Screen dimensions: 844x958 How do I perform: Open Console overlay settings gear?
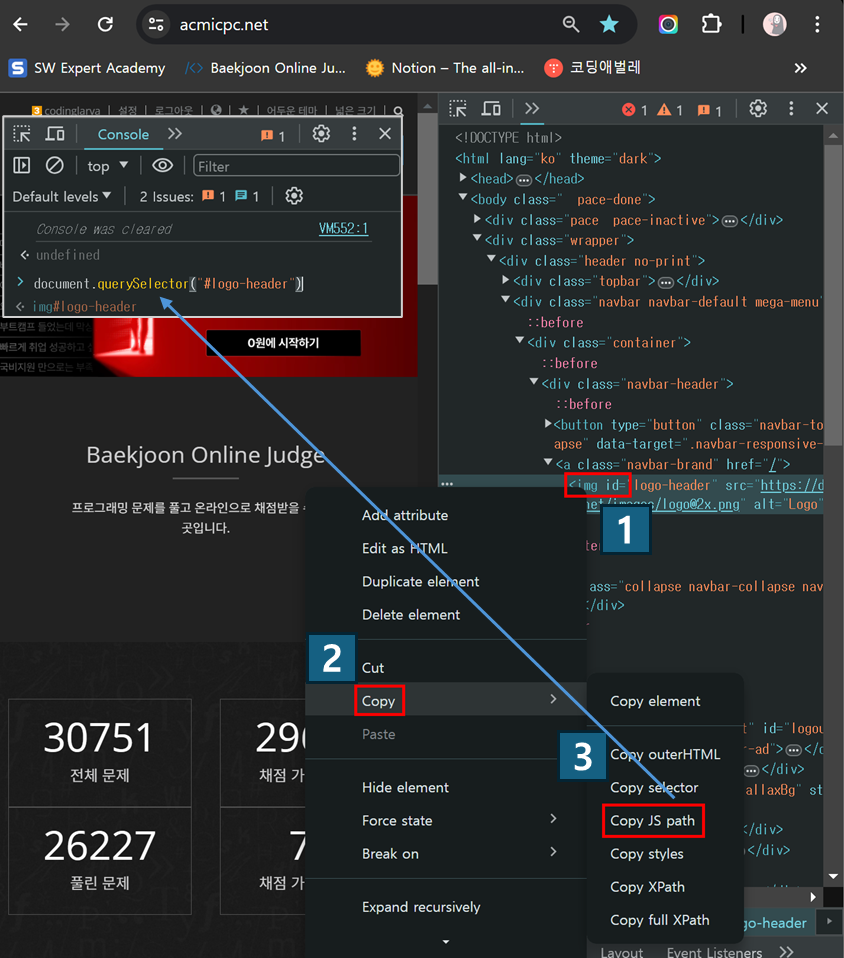coord(321,134)
